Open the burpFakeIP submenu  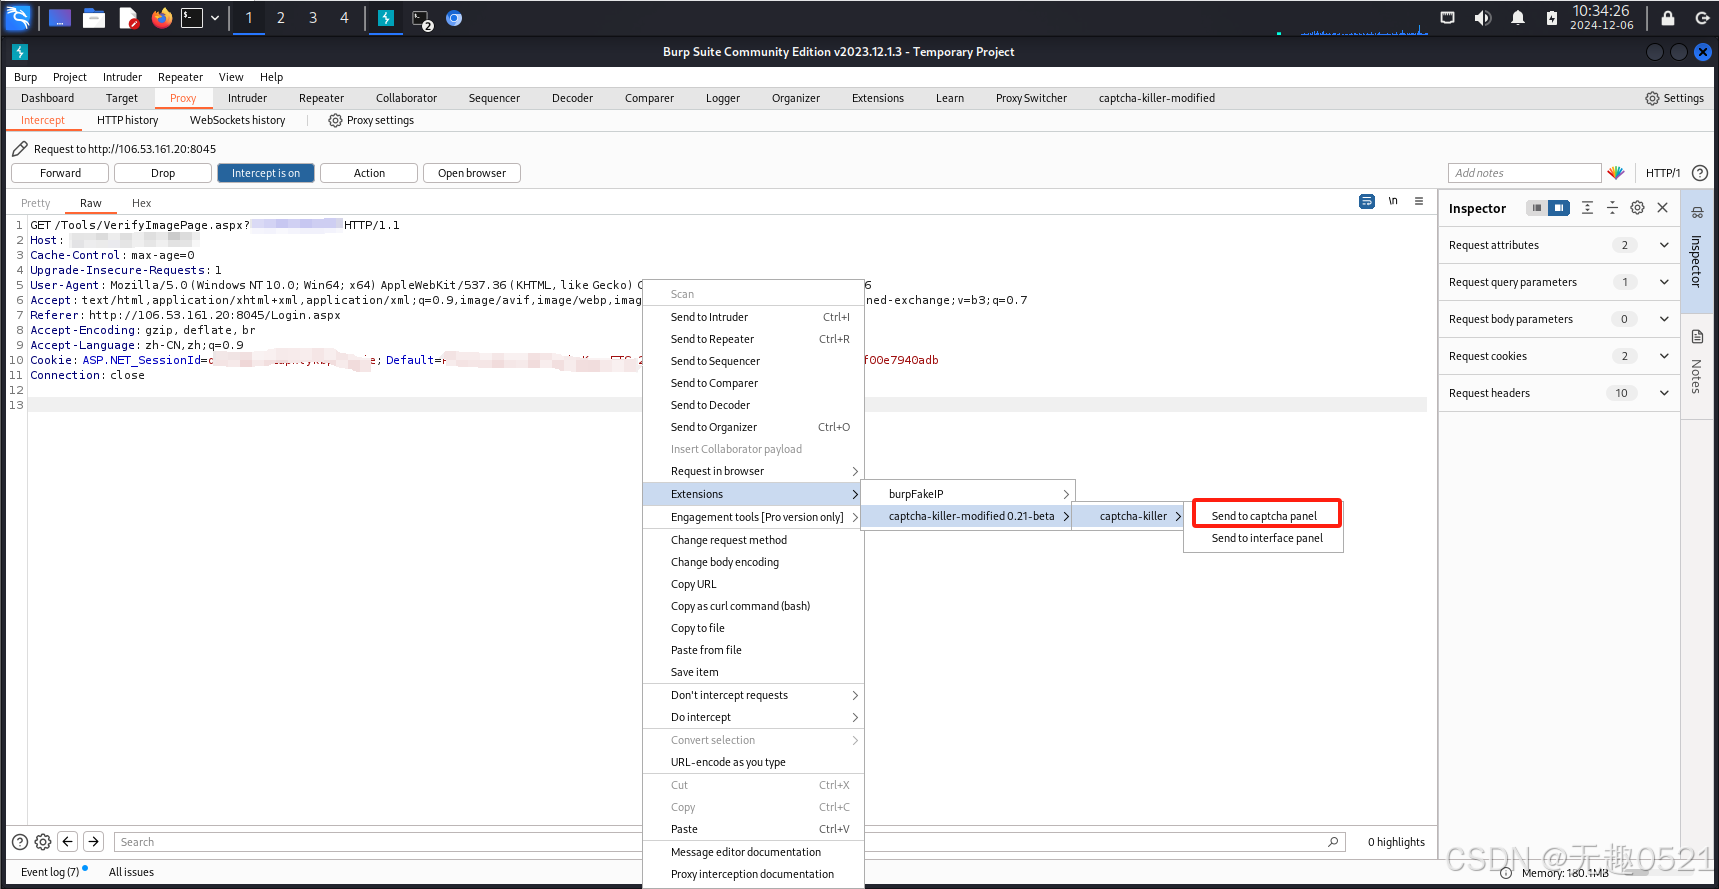[x=968, y=494]
